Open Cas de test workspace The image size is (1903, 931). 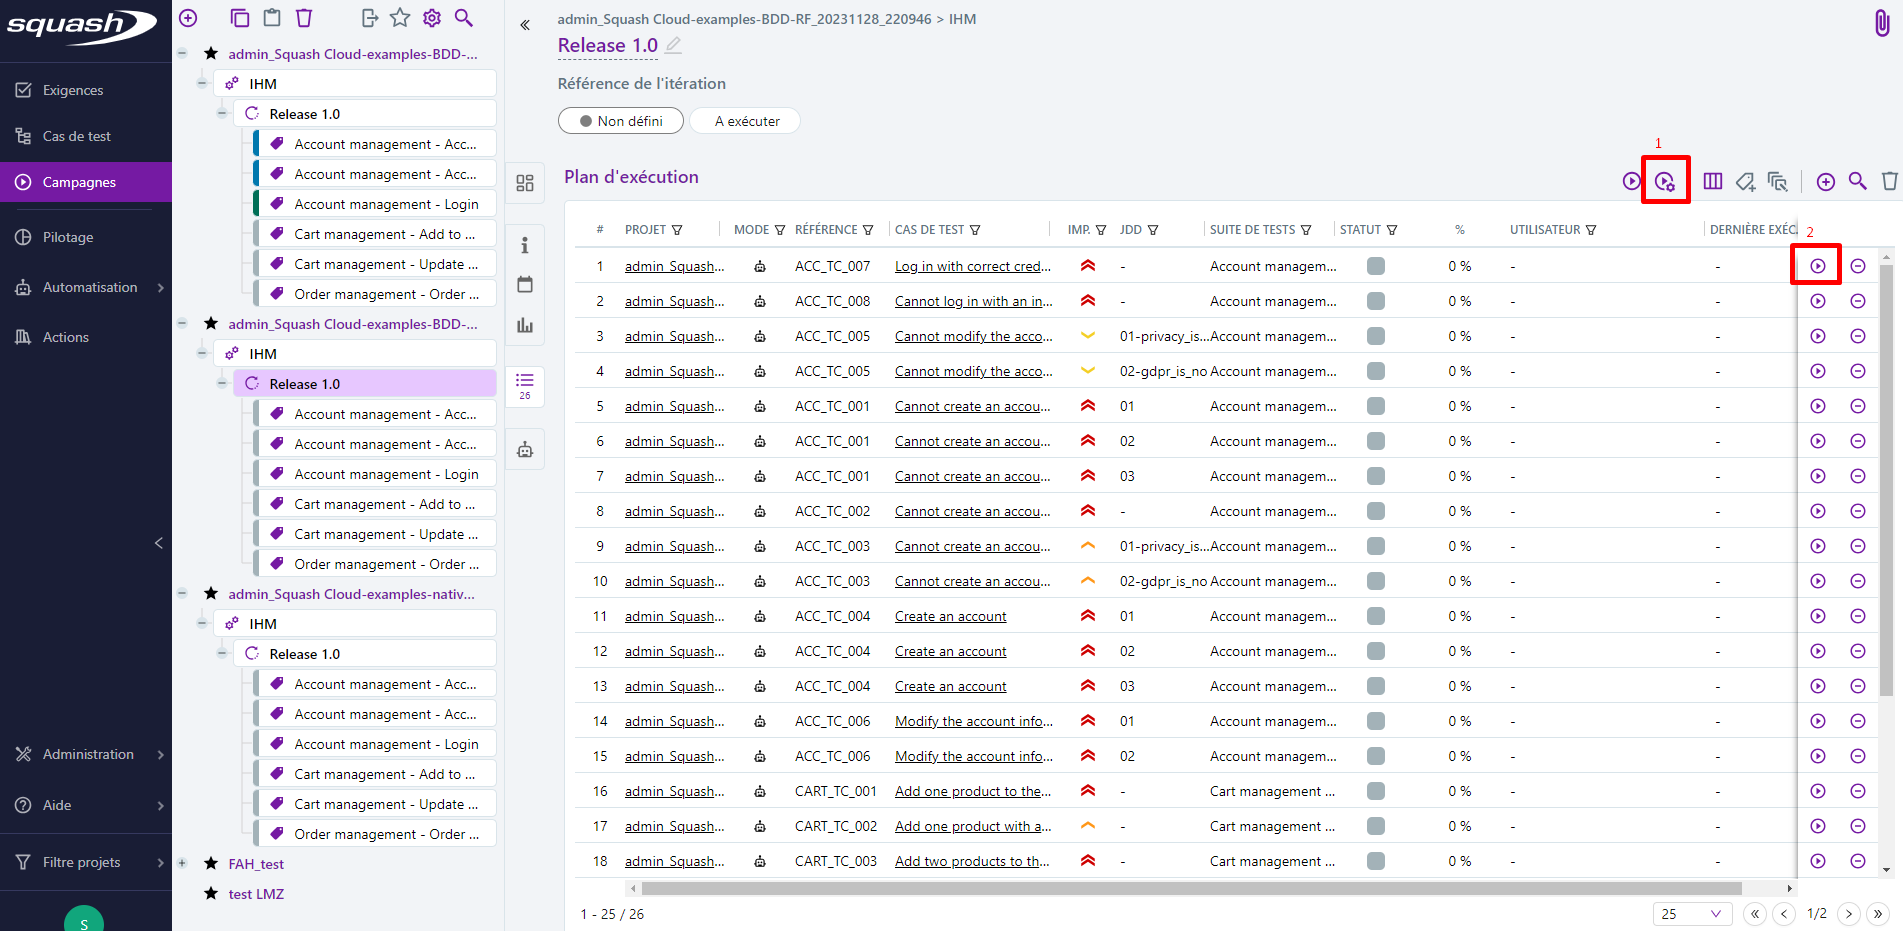click(x=86, y=136)
